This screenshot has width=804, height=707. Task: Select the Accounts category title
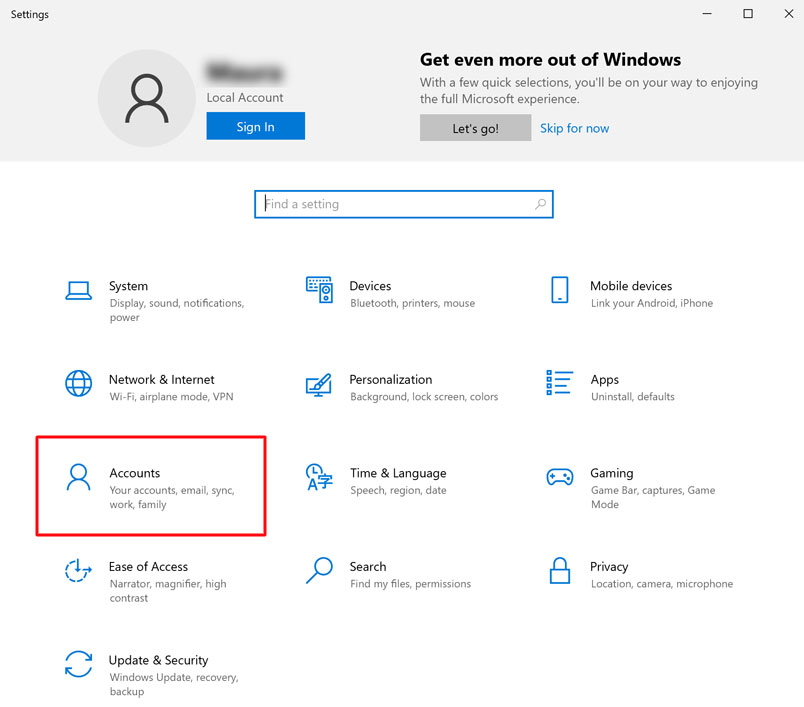(x=135, y=473)
